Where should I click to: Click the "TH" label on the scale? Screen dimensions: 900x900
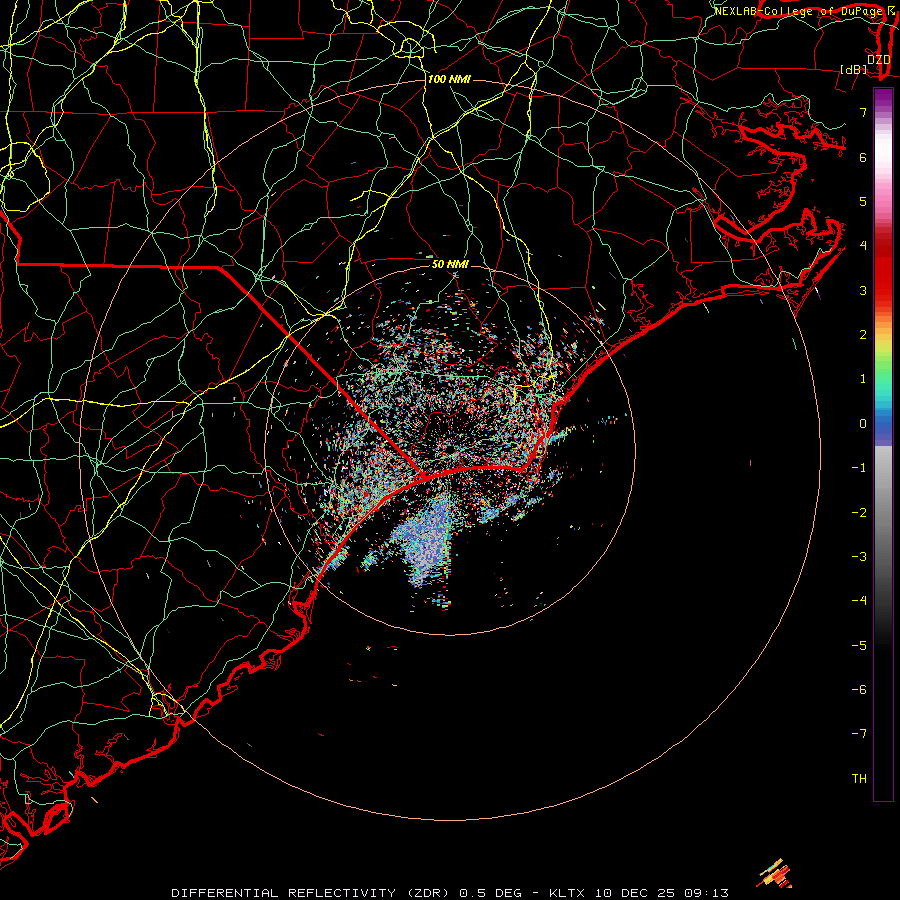point(859,779)
